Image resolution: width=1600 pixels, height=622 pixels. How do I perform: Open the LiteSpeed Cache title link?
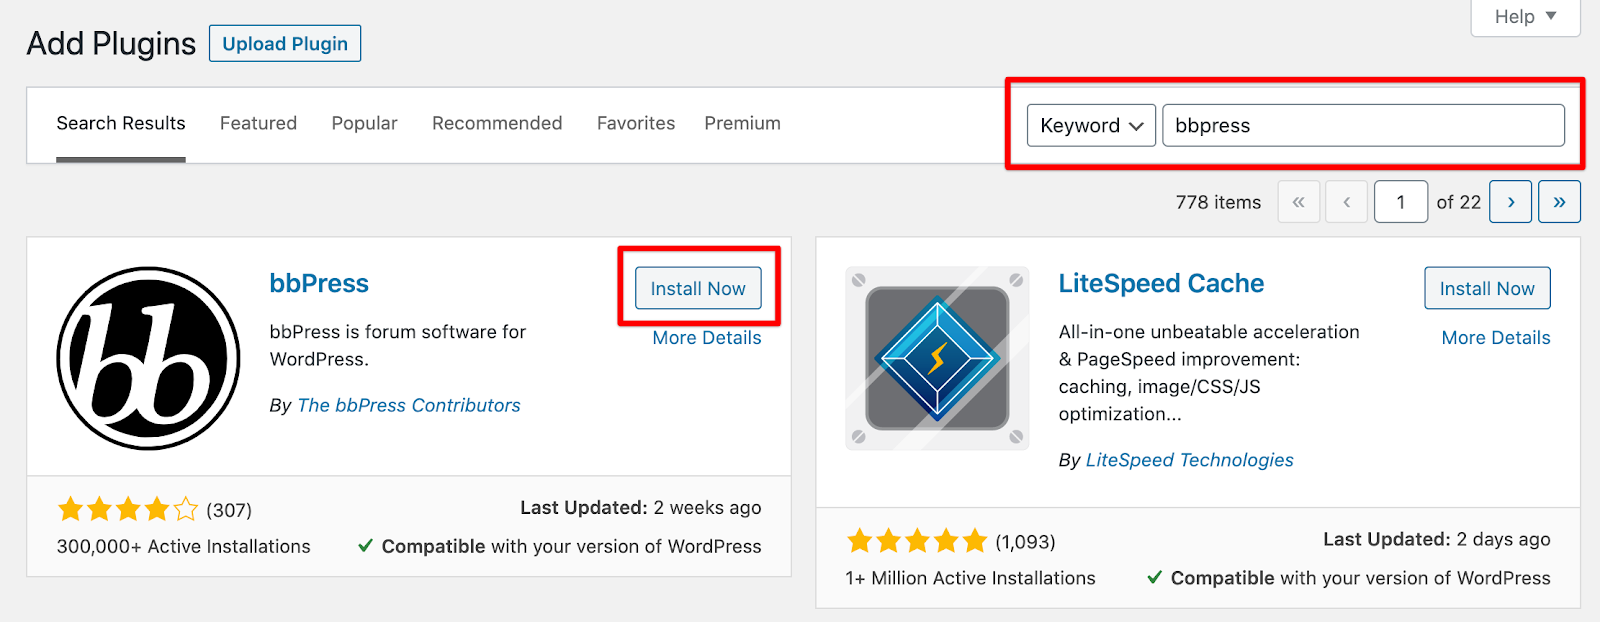(x=1161, y=283)
